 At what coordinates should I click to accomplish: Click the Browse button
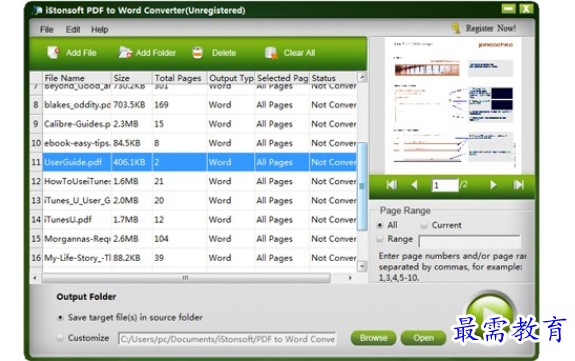(374, 338)
